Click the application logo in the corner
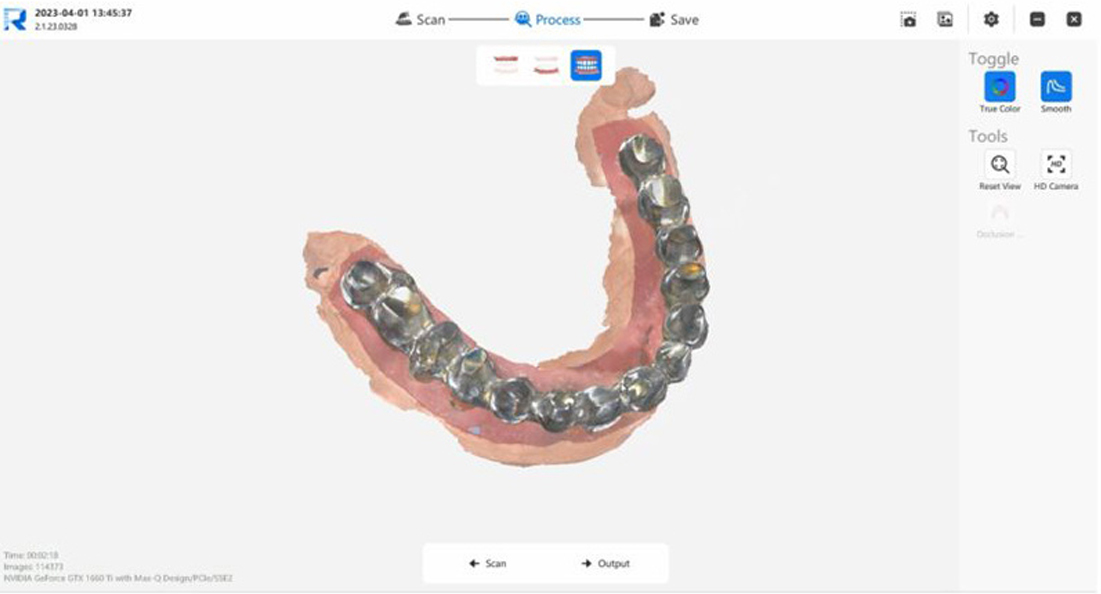 15,20
